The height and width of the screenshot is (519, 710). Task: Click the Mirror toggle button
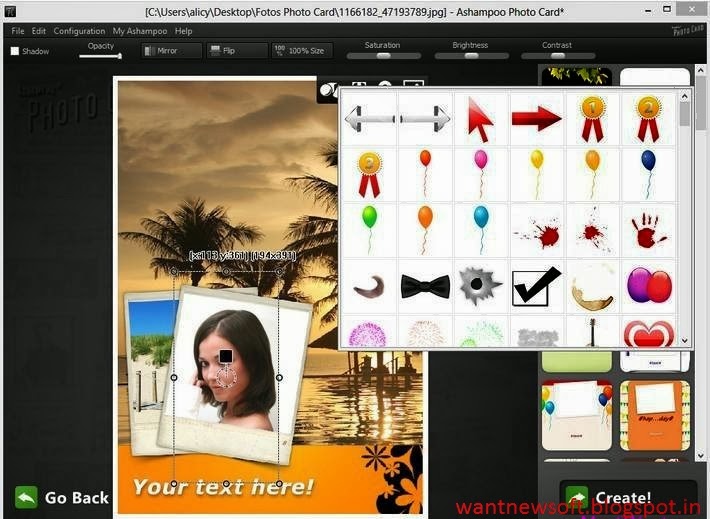pos(172,51)
